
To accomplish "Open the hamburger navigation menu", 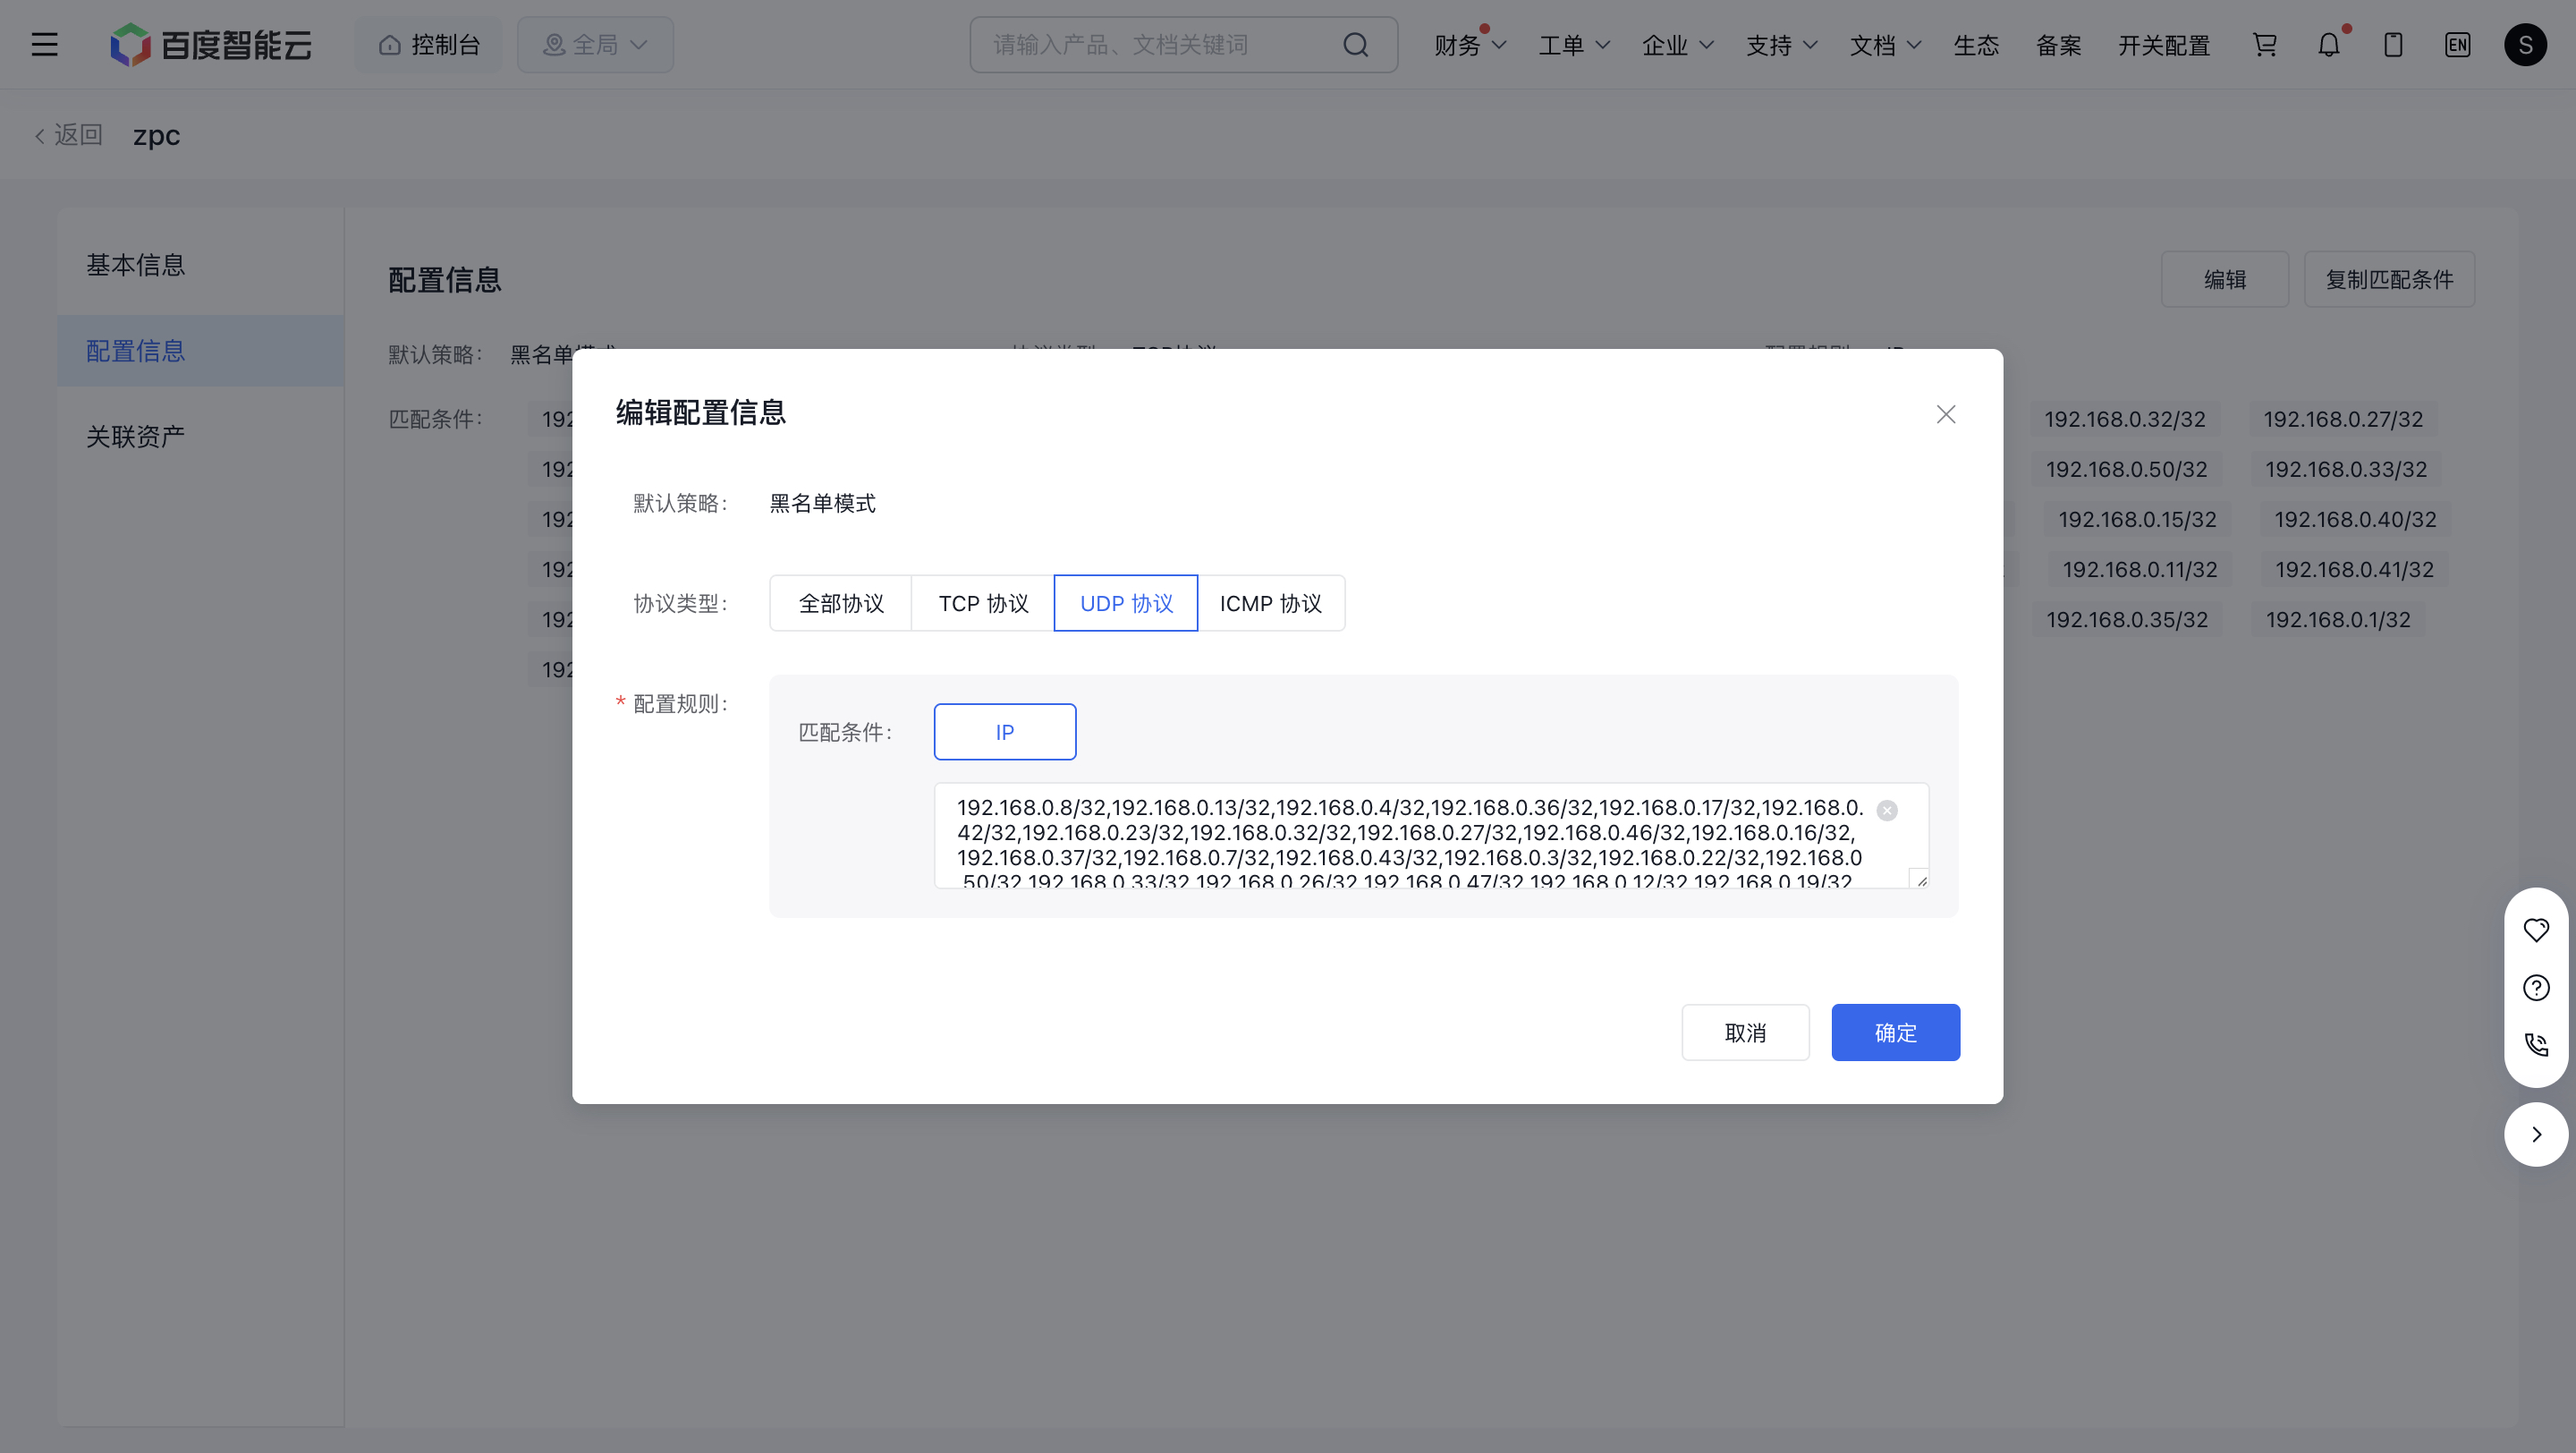I will pyautogui.click(x=44, y=45).
